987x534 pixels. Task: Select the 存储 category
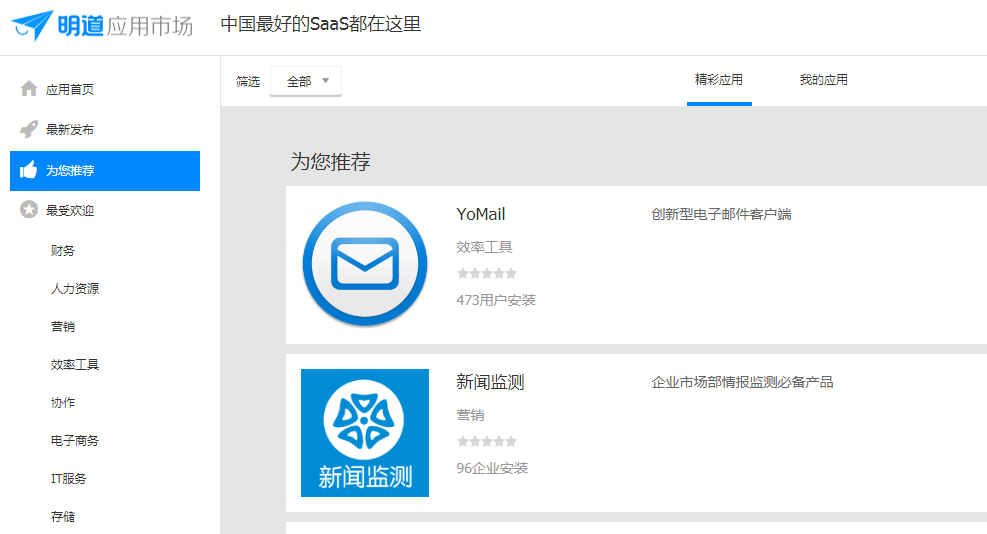63,516
